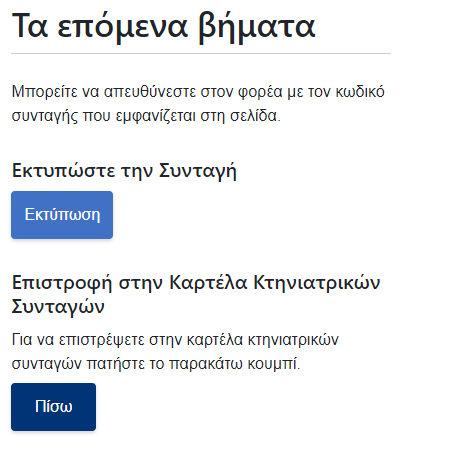Click the paragraph starting with Μπορείτε να απευθύνεστε
The width and height of the screenshot is (473, 453).
point(198,104)
